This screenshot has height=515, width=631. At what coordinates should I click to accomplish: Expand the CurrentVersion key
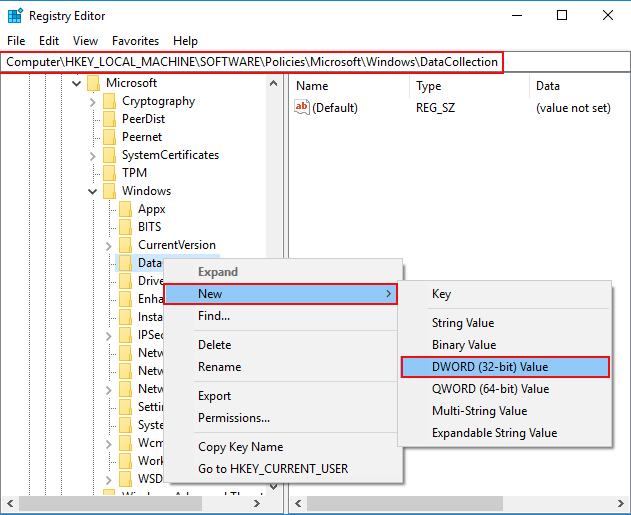pos(109,245)
